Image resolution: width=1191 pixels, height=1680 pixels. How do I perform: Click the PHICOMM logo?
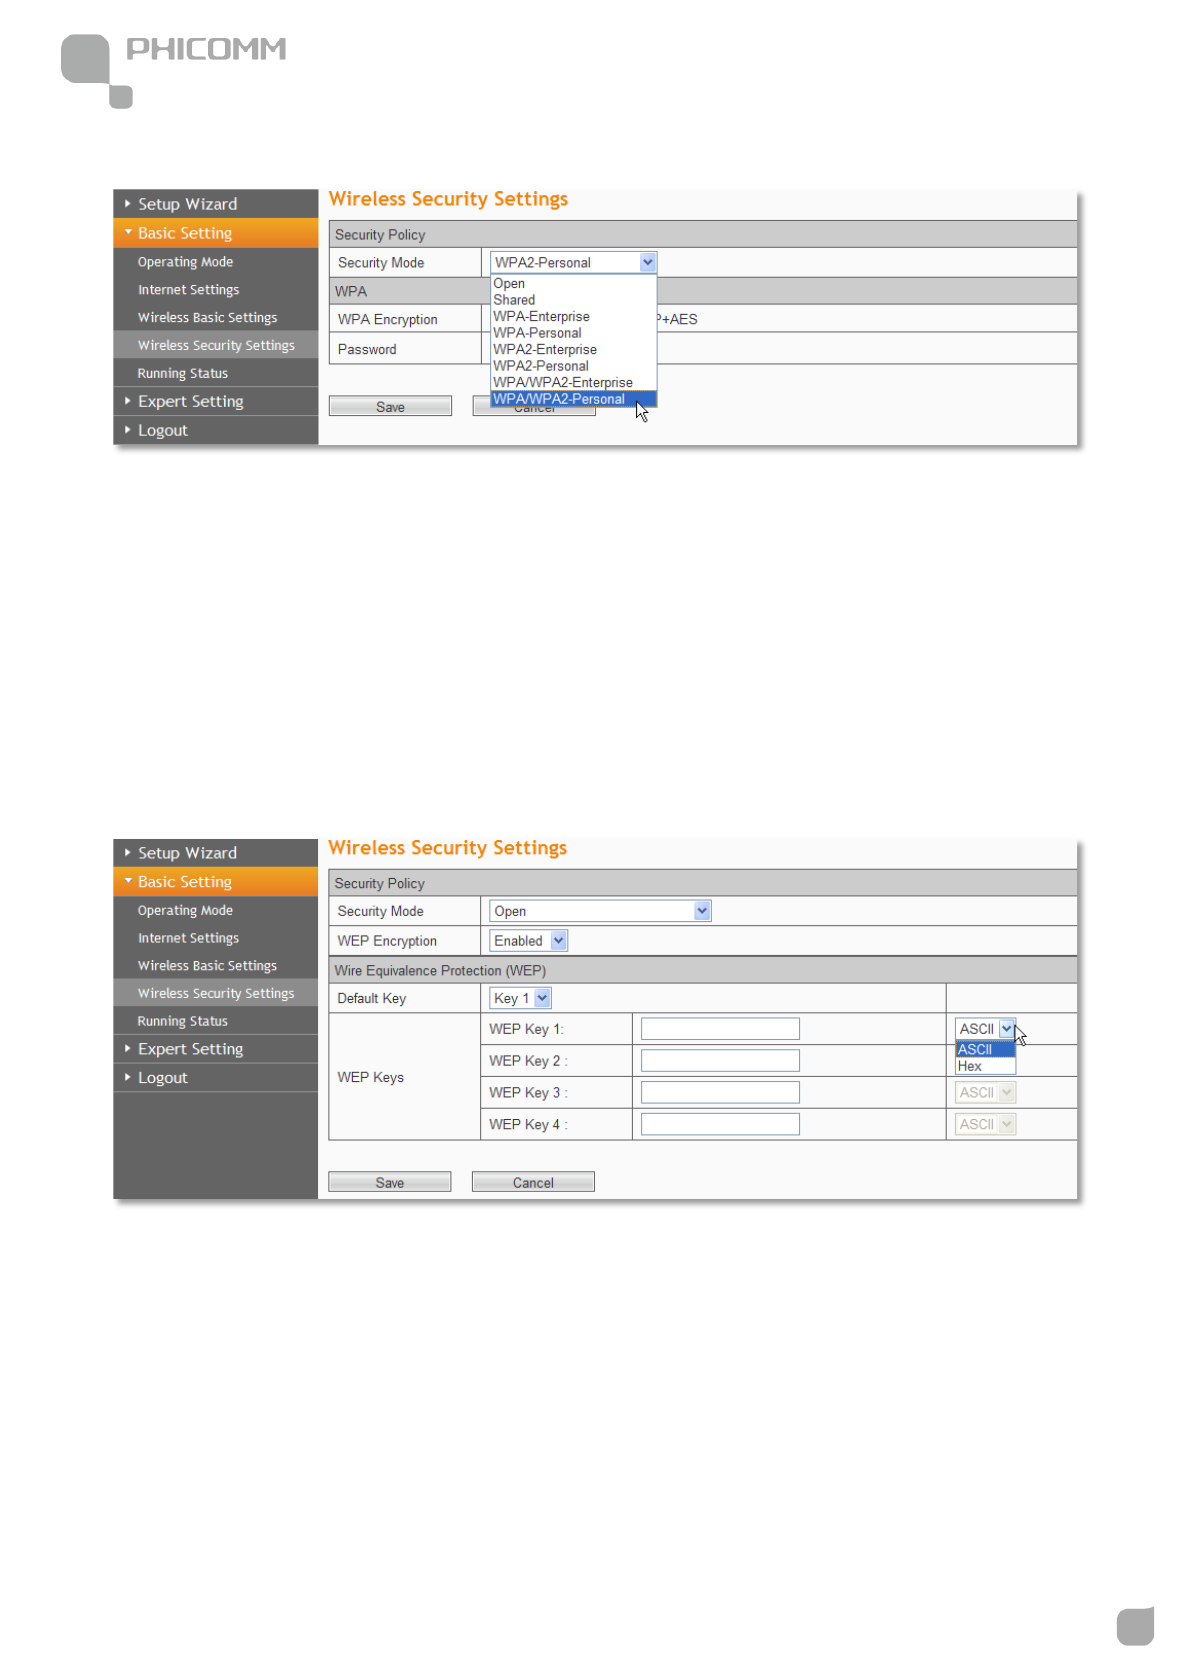(x=173, y=70)
